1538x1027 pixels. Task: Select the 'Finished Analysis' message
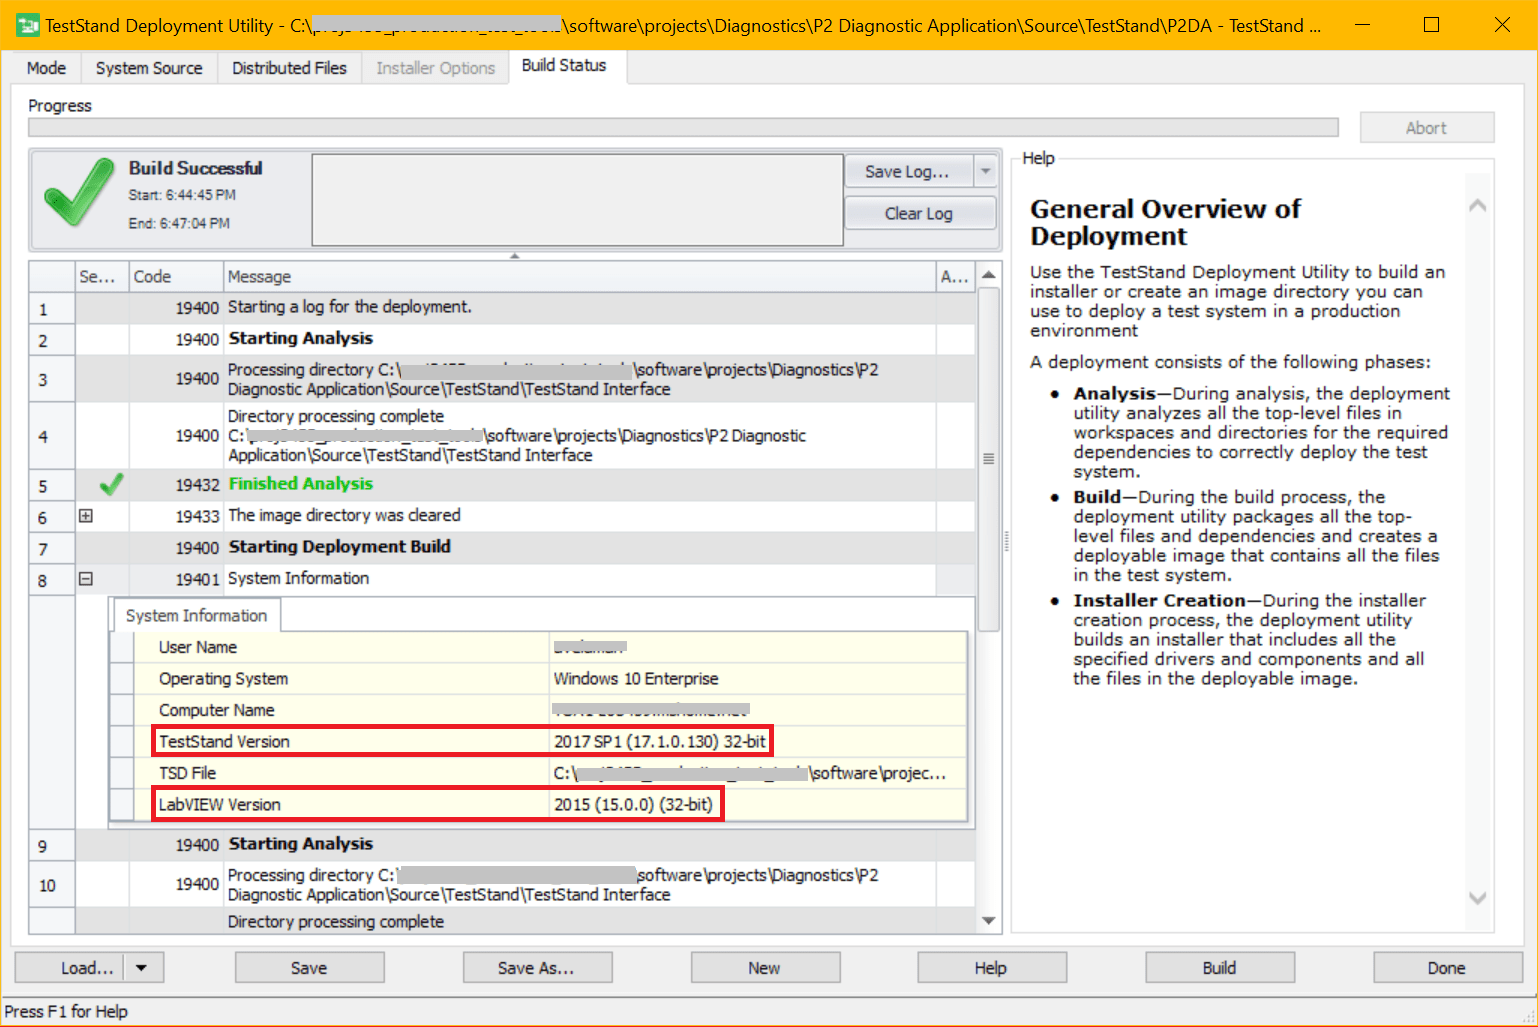(301, 484)
